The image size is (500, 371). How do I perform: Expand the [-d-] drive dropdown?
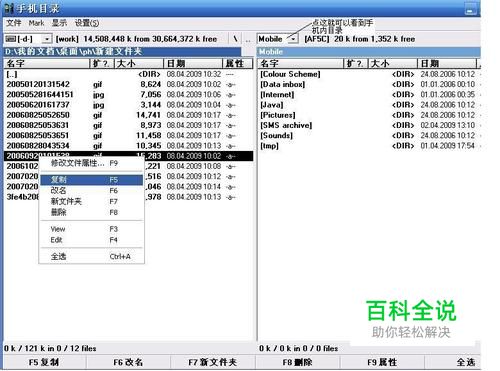(x=47, y=39)
